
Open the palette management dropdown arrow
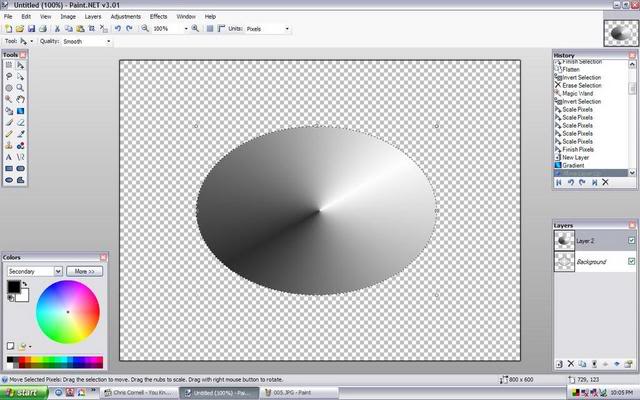(x=30, y=347)
